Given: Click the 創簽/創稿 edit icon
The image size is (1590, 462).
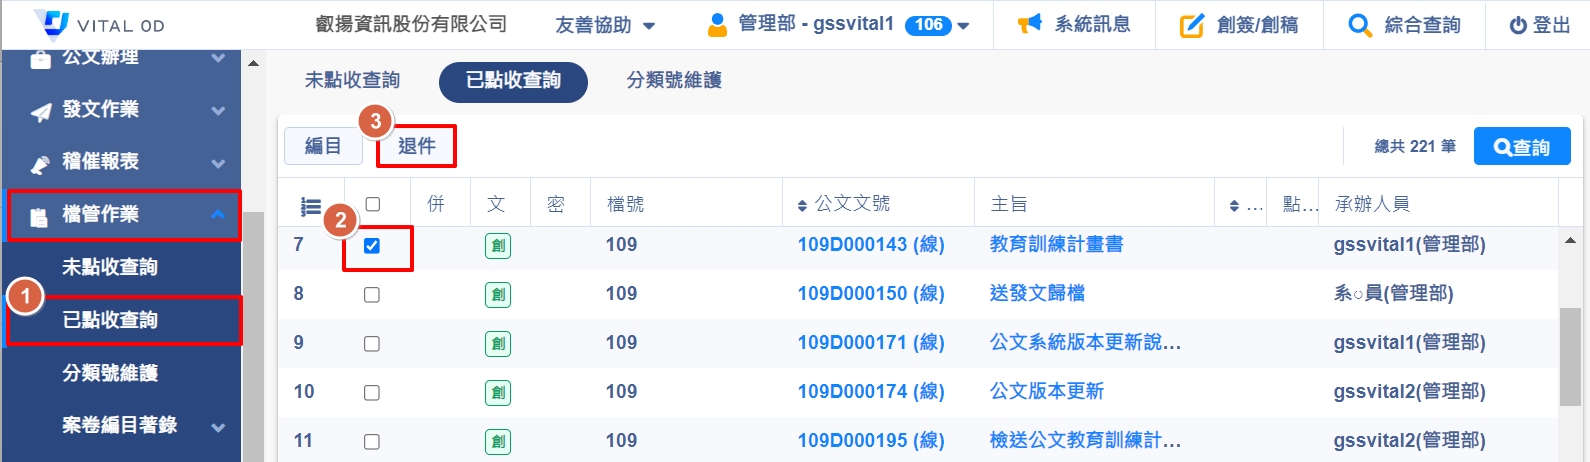Looking at the screenshot, I should coord(1191,26).
